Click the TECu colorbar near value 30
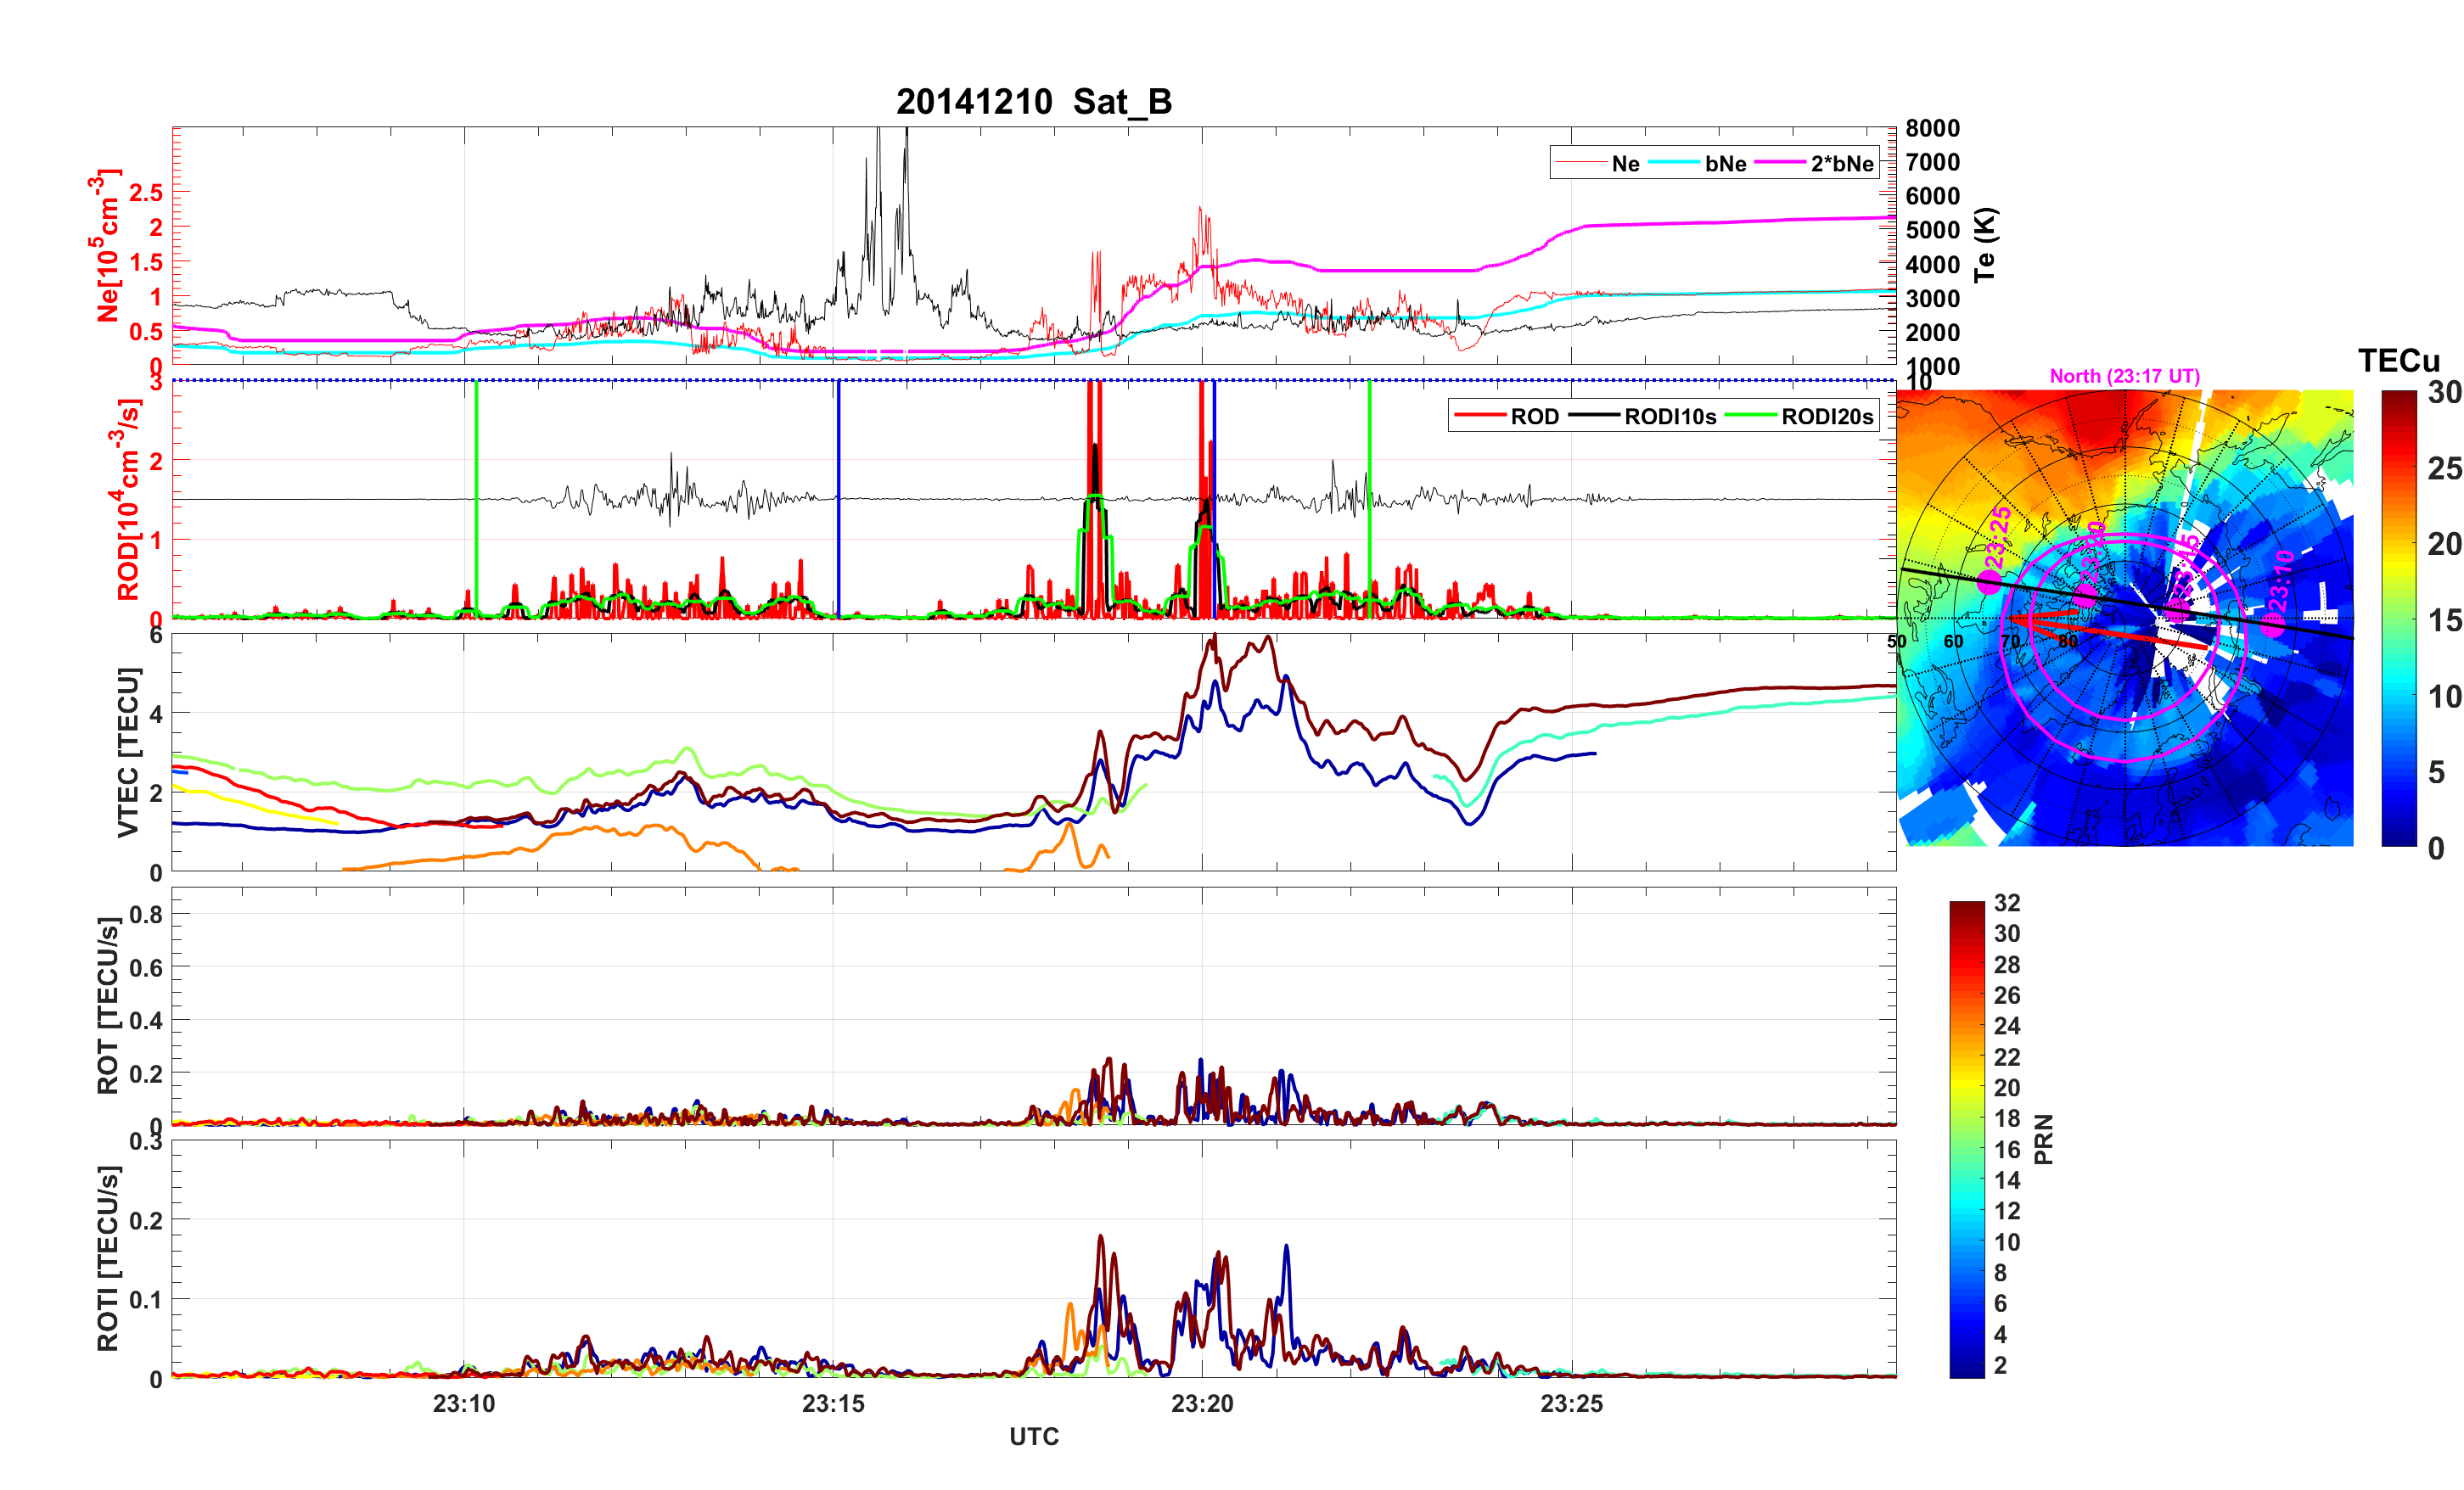This screenshot has height=1490, width=2464. (2398, 396)
